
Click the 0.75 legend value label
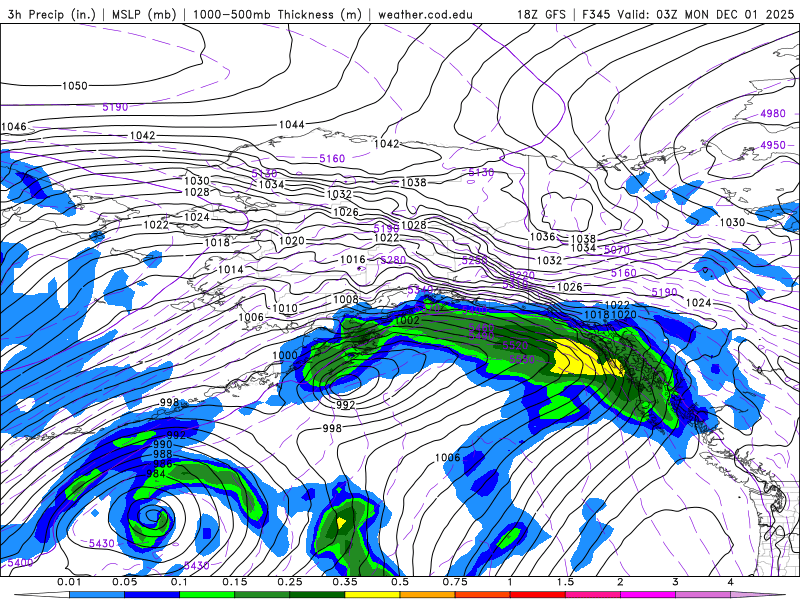(x=455, y=582)
